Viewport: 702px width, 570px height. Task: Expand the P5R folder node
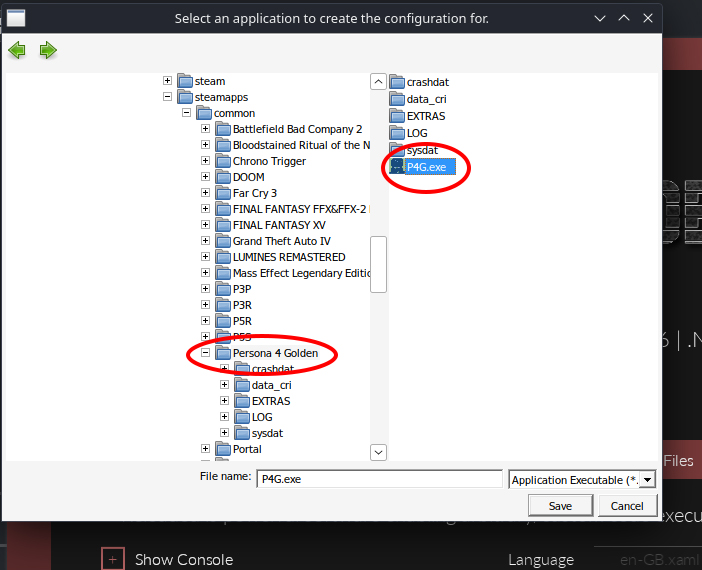tap(205, 321)
